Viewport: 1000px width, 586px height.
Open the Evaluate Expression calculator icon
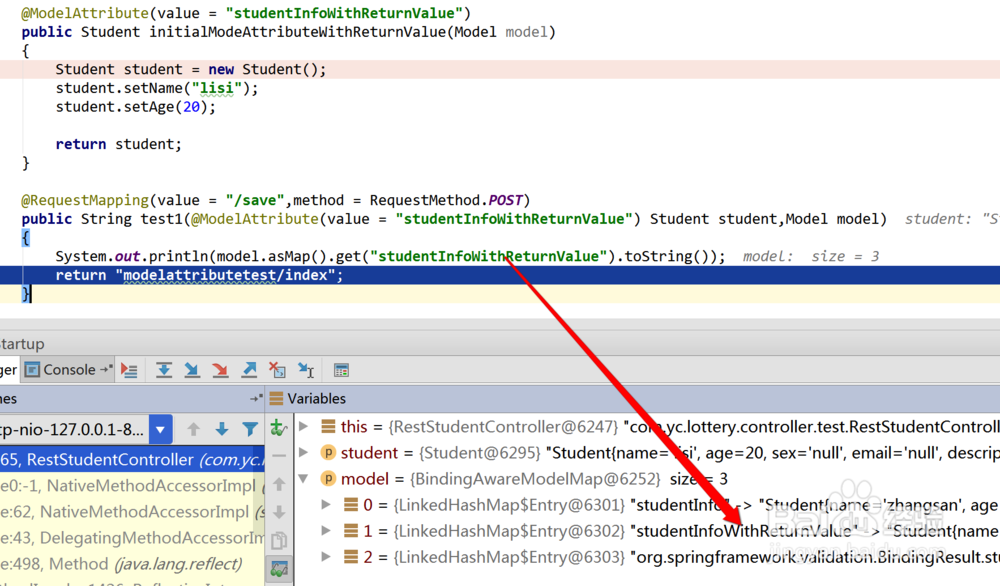[x=341, y=370]
